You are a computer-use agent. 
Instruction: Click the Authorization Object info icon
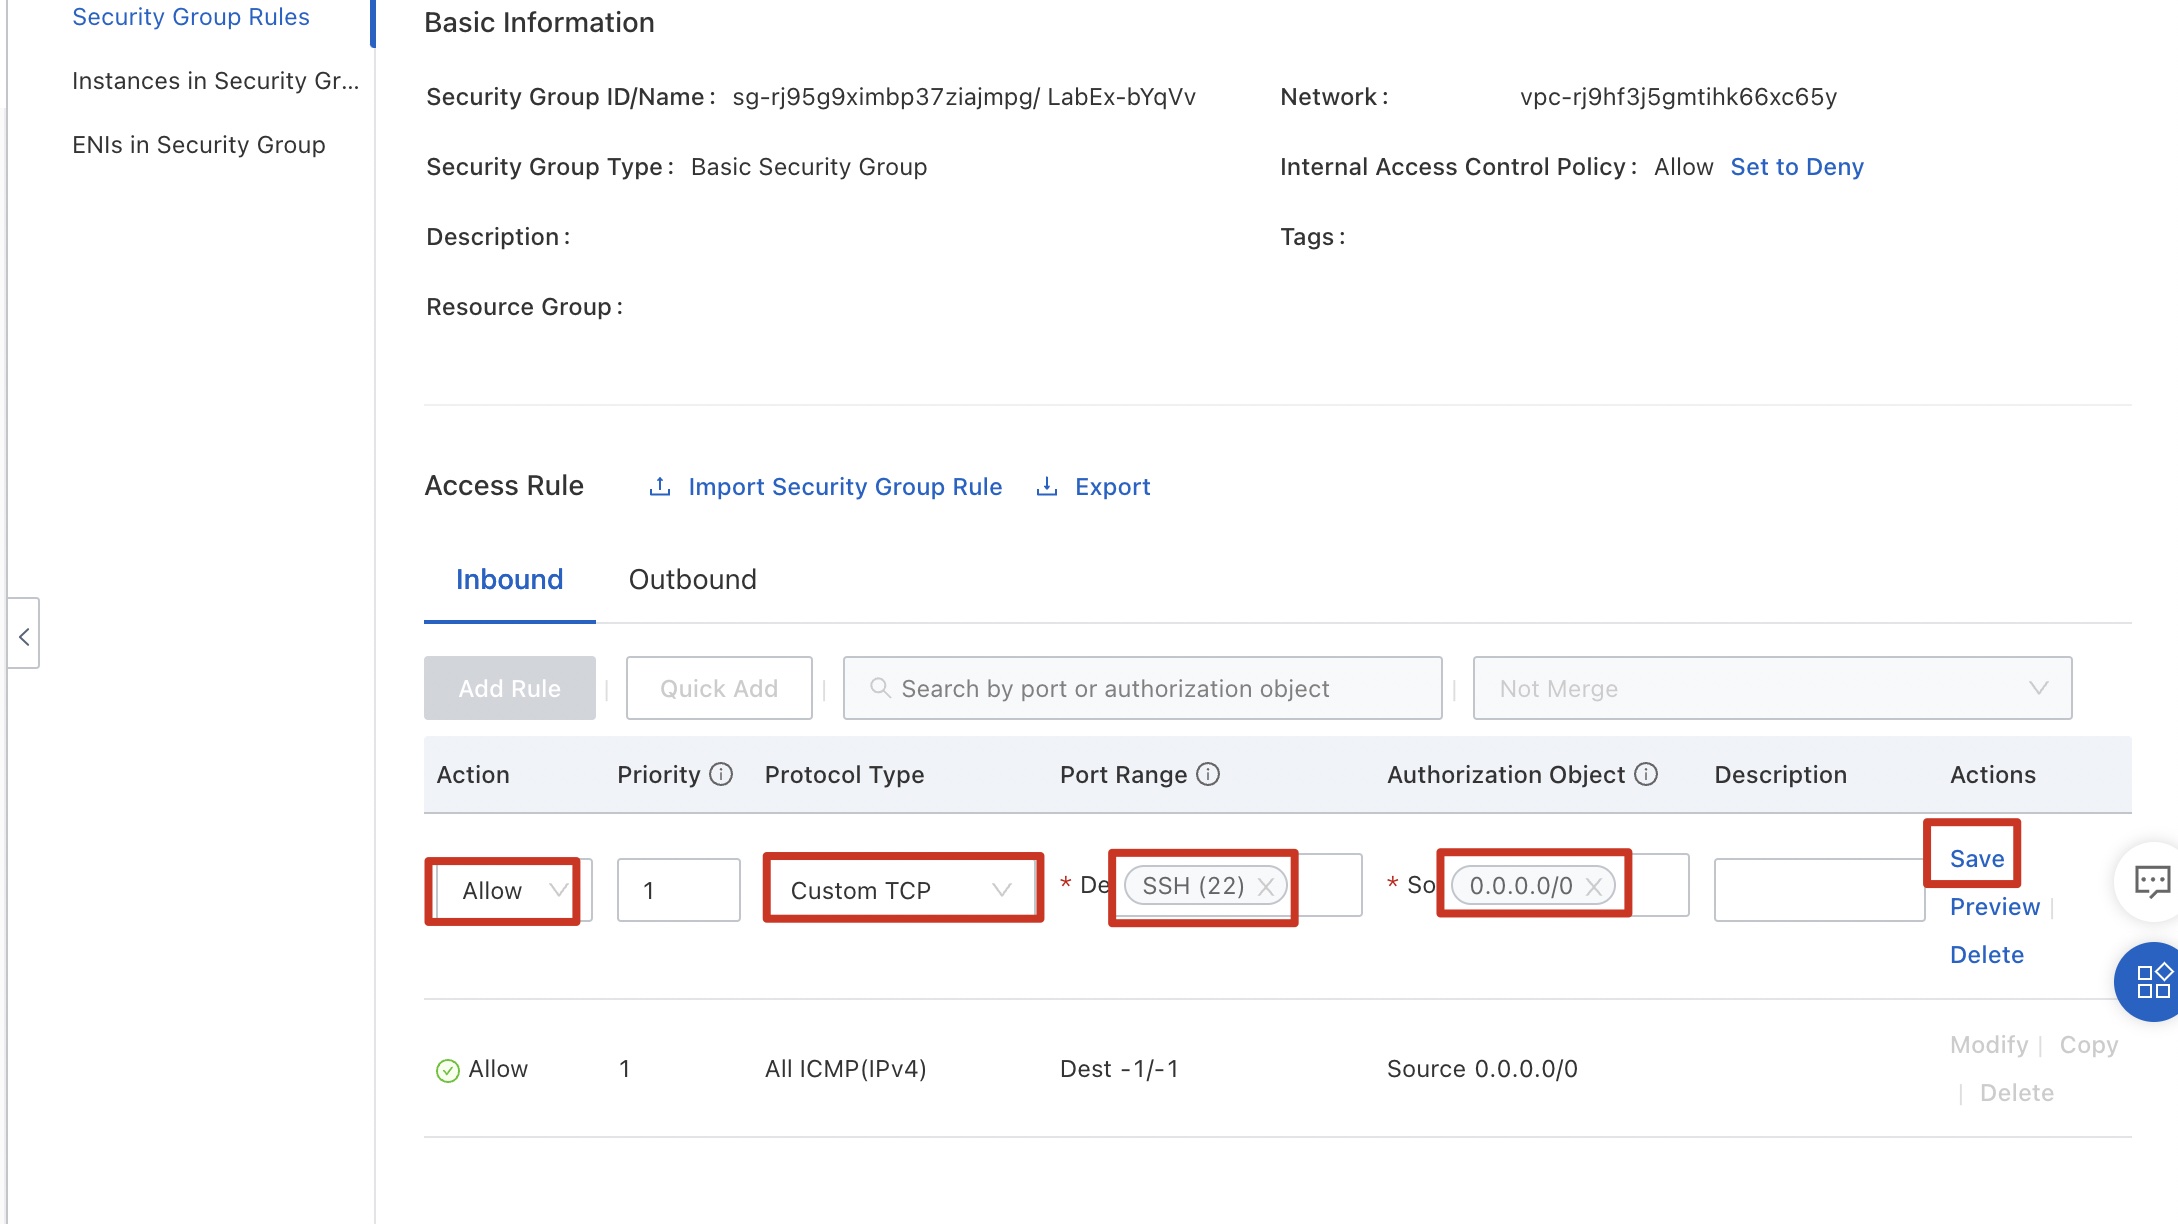coord(1646,774)
